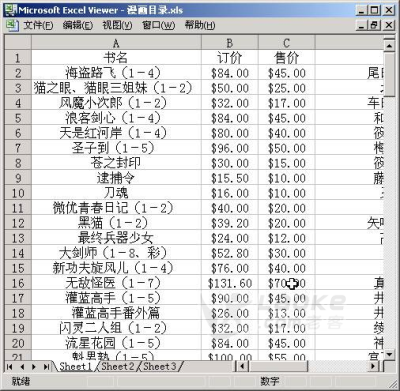The image size is (400, 391).
Task: Switch to the Sheet3 tab
Action: [160, 367]
